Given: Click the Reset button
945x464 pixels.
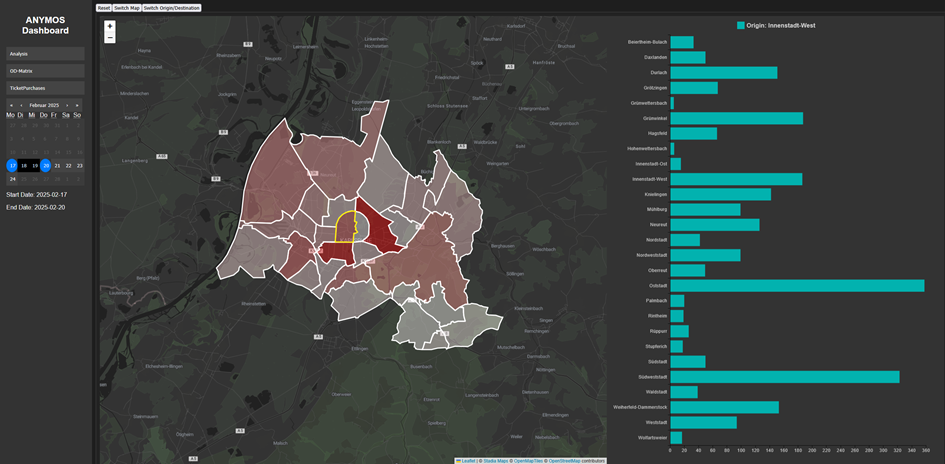Looking at the screenshot, I should click(x=104, y=8).
